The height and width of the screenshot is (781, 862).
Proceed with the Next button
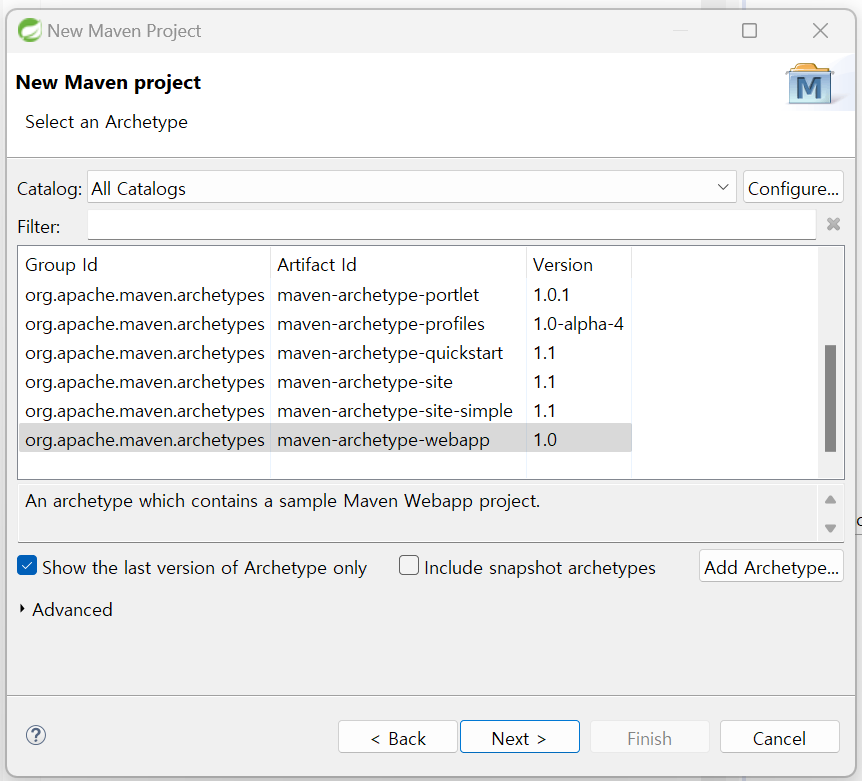[x=520, y=737]
